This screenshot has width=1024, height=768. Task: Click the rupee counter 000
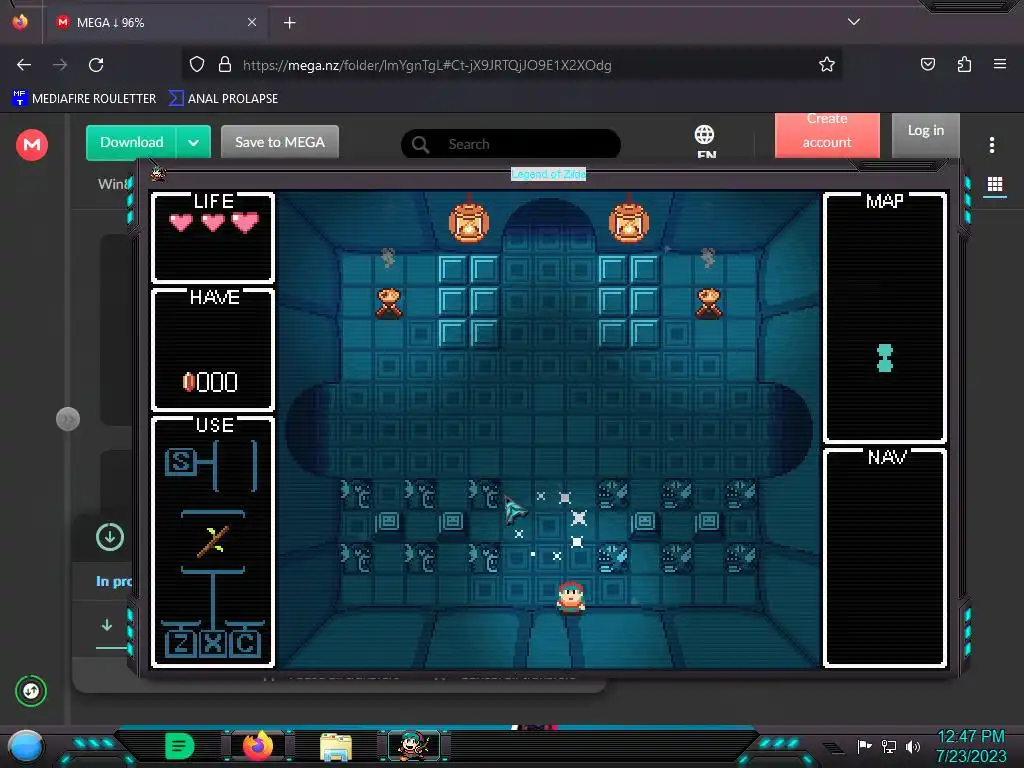210,382
